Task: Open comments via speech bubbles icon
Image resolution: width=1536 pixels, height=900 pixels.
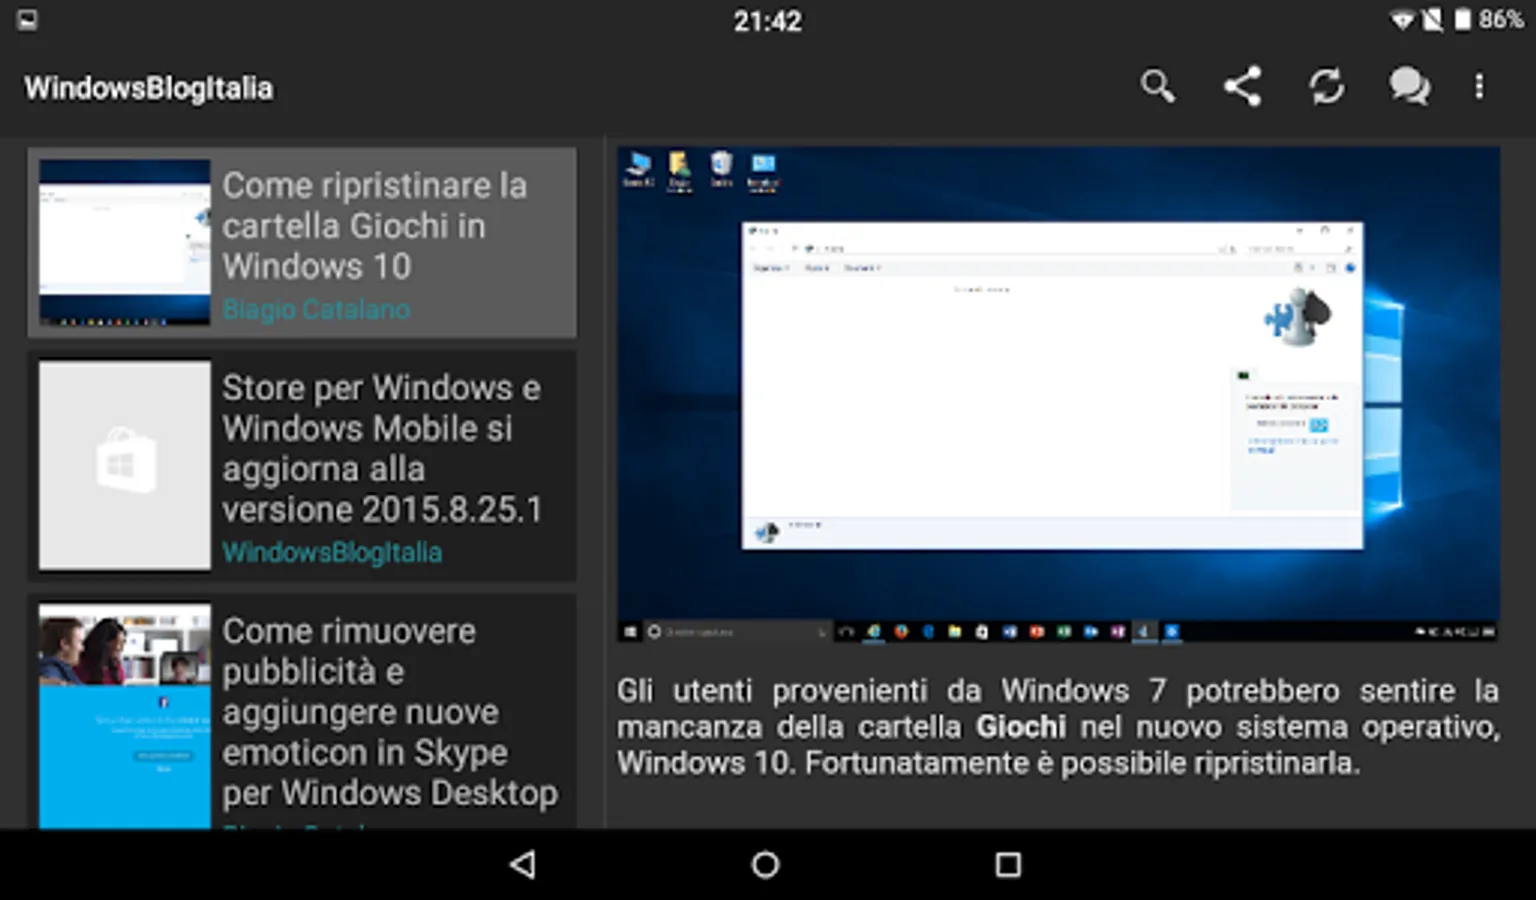Action: (1409, 87)
